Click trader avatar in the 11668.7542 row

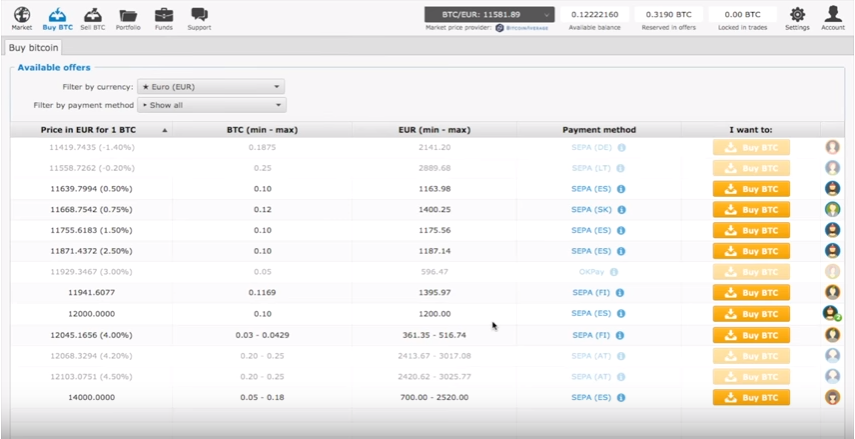(832, 209)
